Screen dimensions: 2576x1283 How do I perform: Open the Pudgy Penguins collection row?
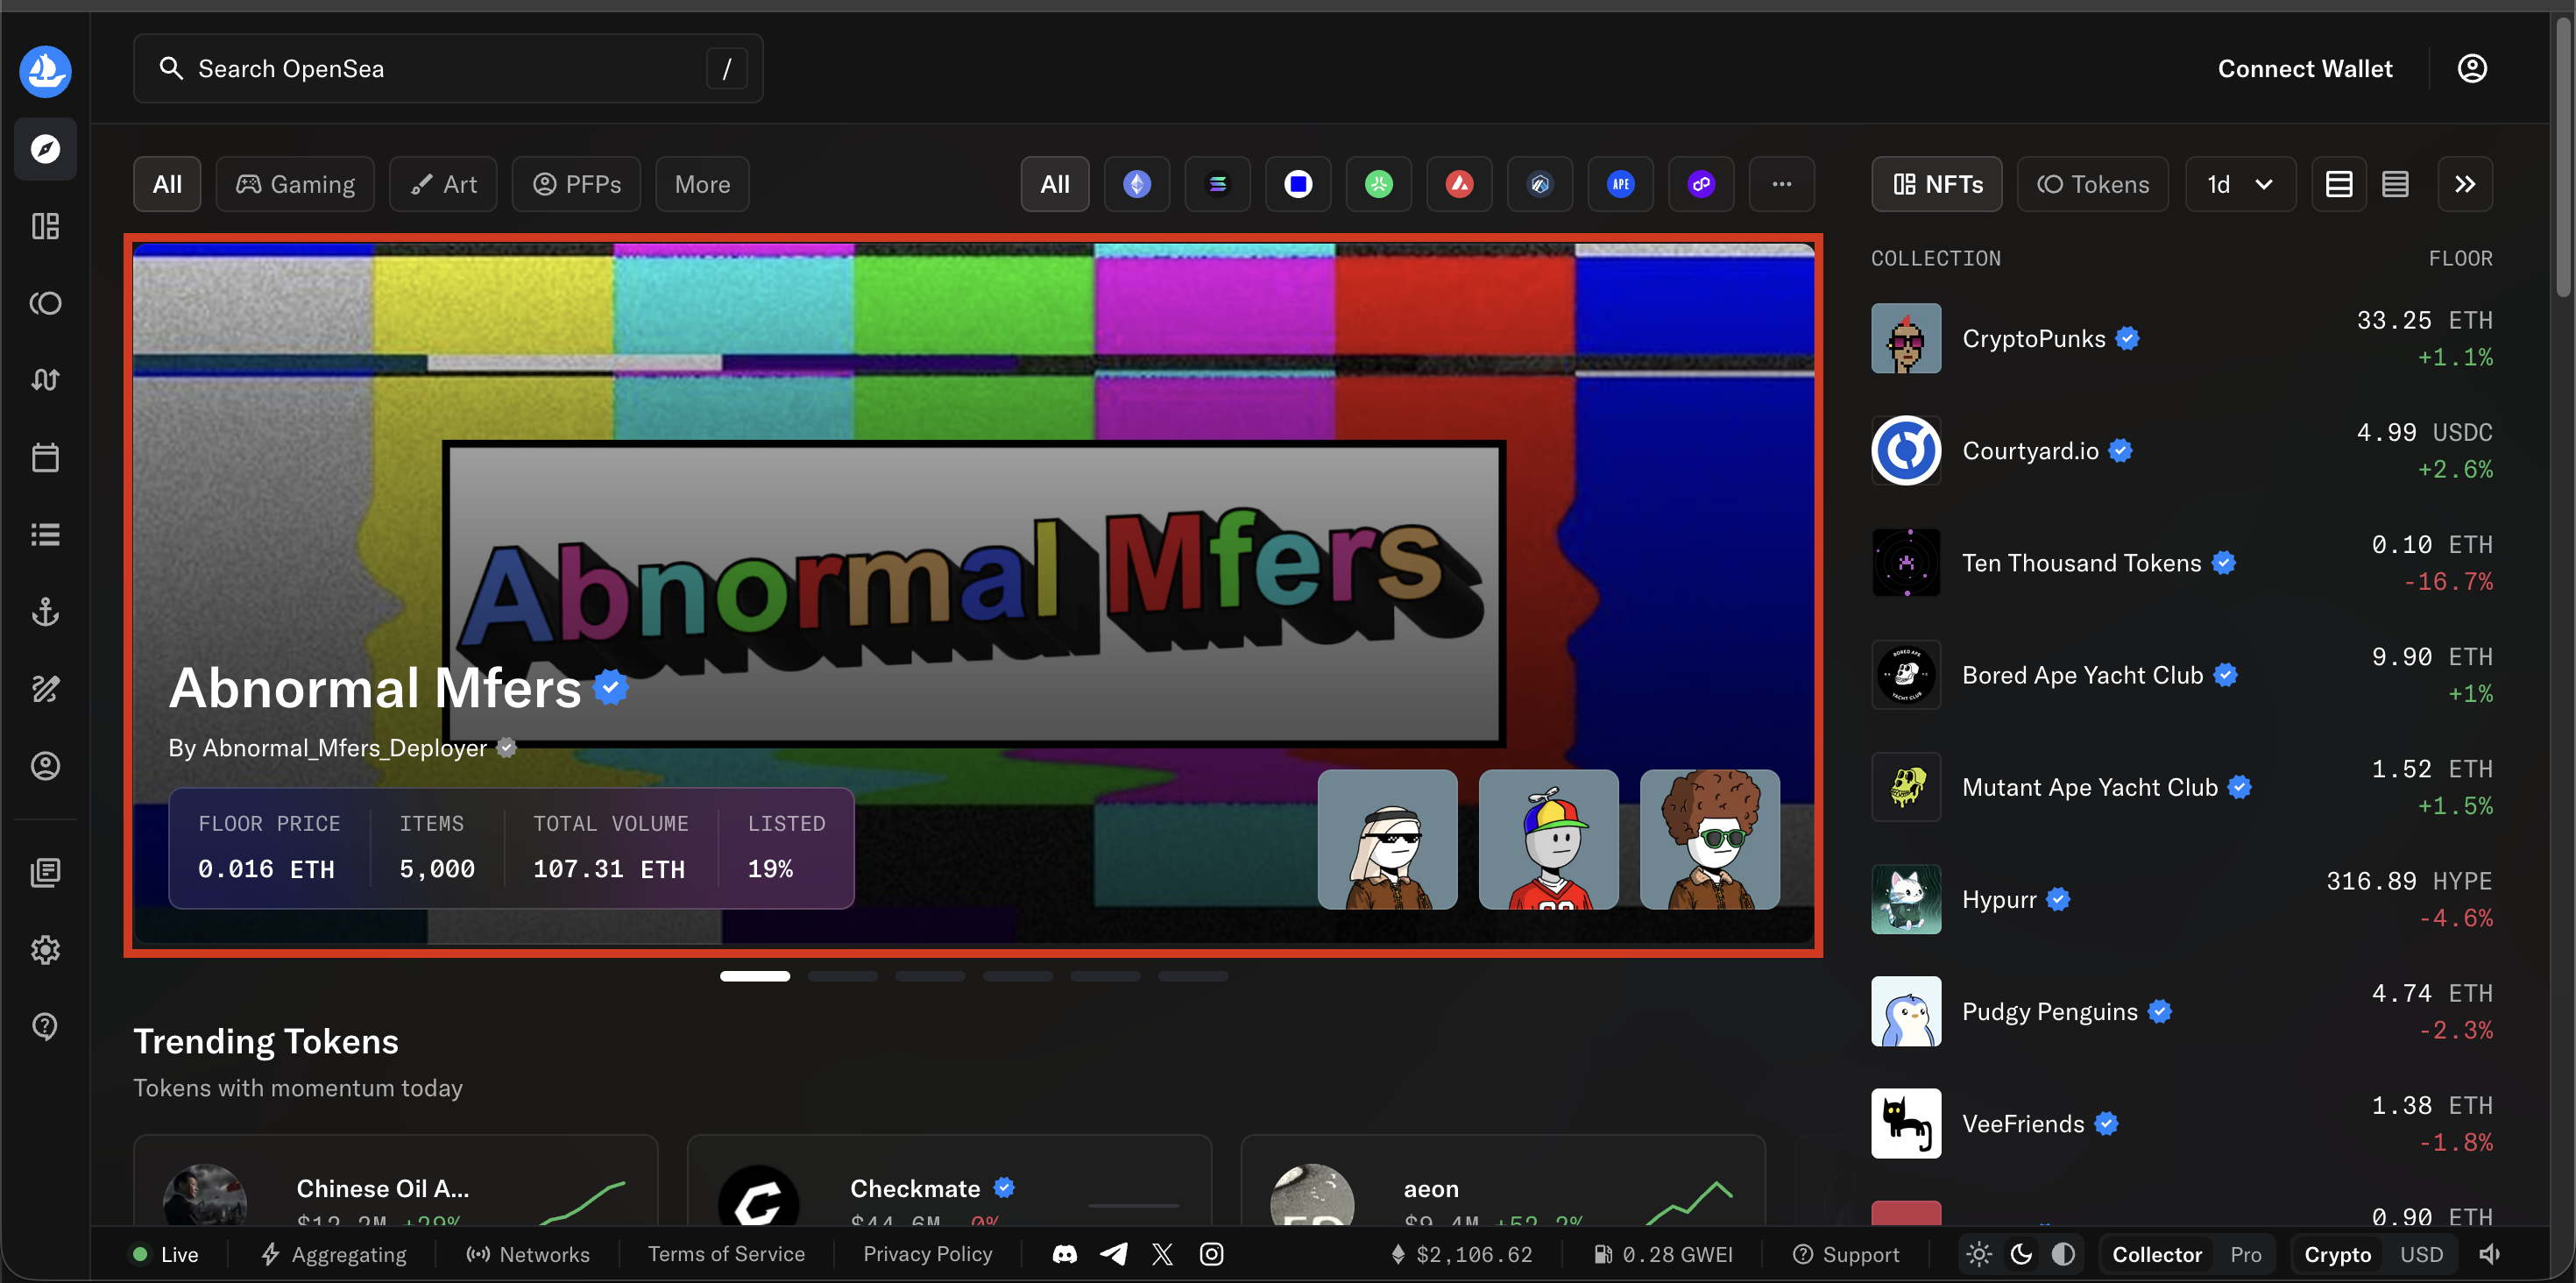[2182, 1011]
